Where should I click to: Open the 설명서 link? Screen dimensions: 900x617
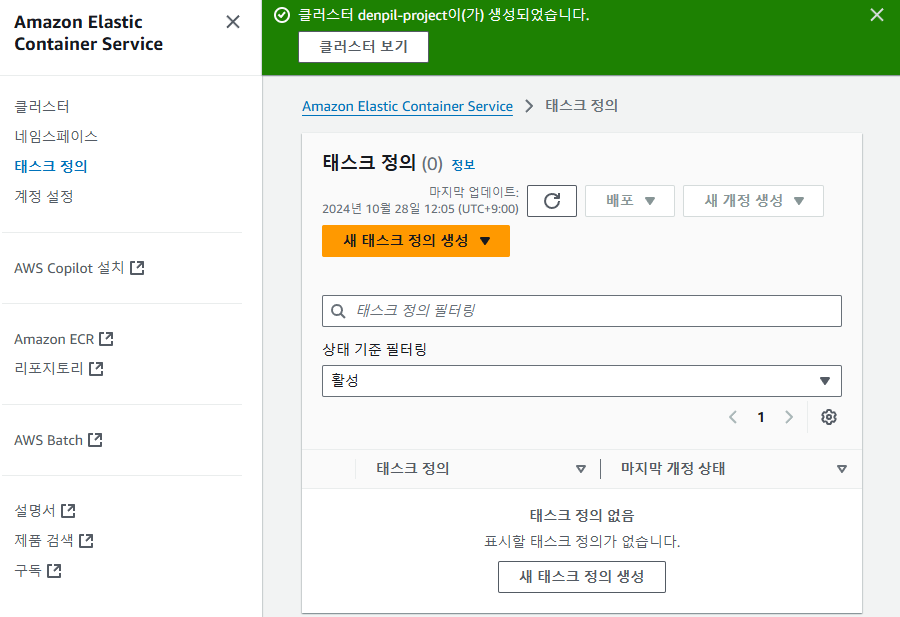(45, 510)
